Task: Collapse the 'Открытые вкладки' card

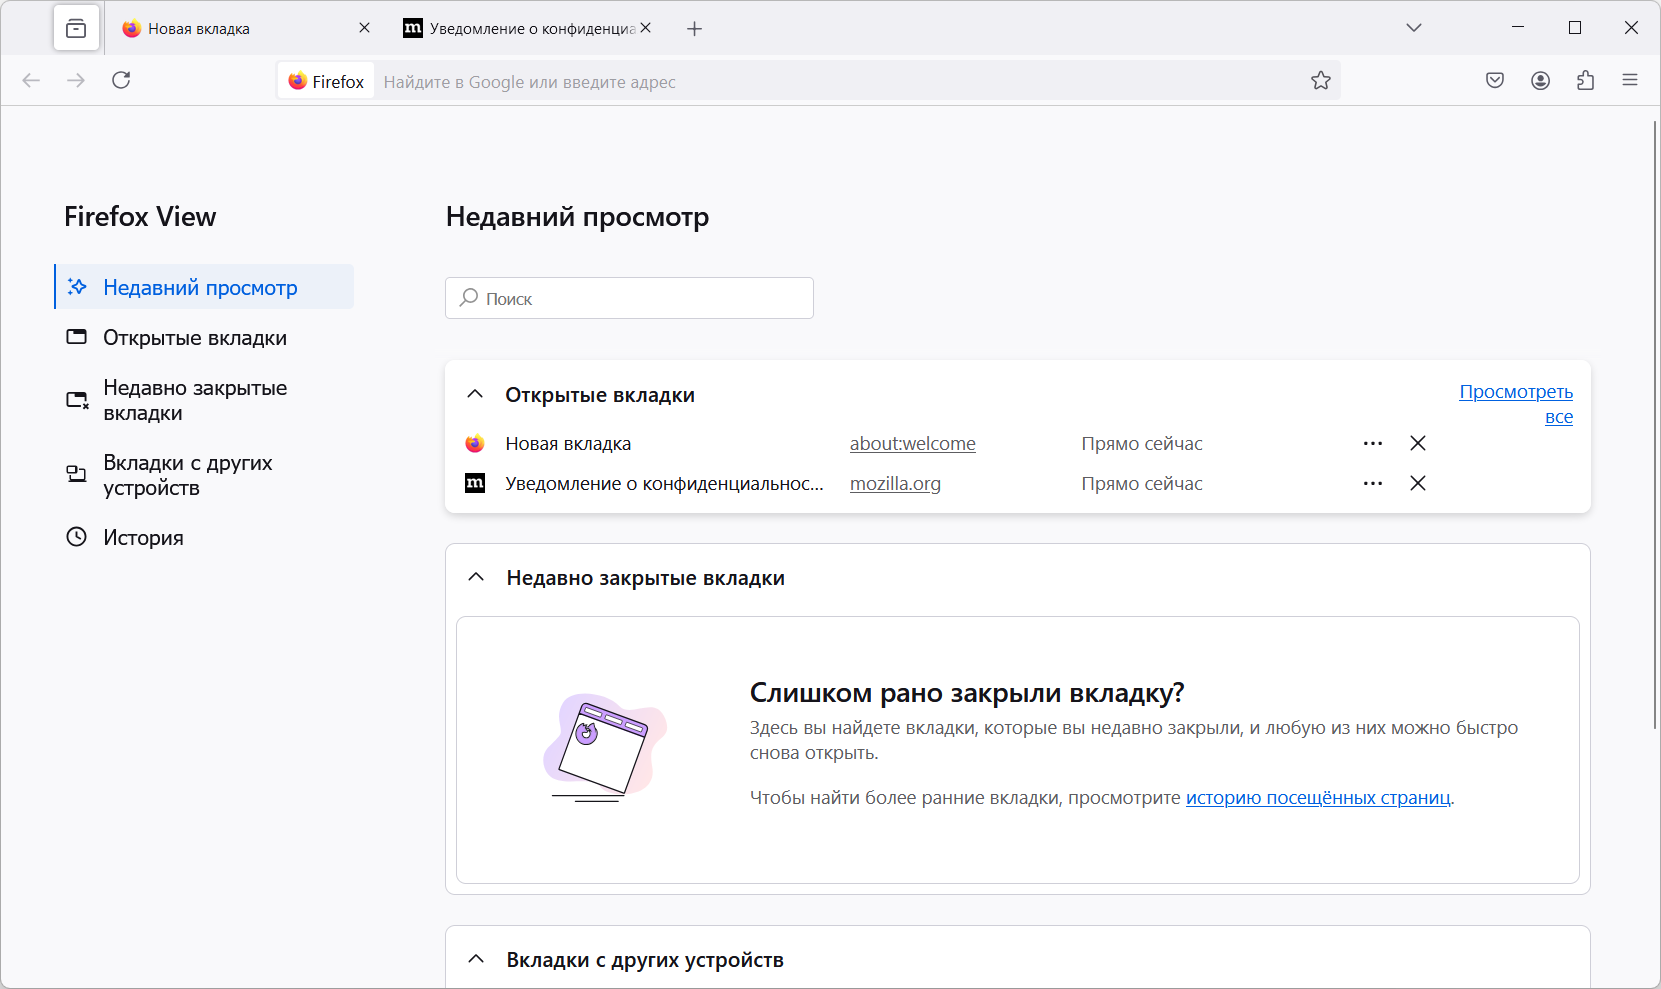Action: click(x=476, y=395)
